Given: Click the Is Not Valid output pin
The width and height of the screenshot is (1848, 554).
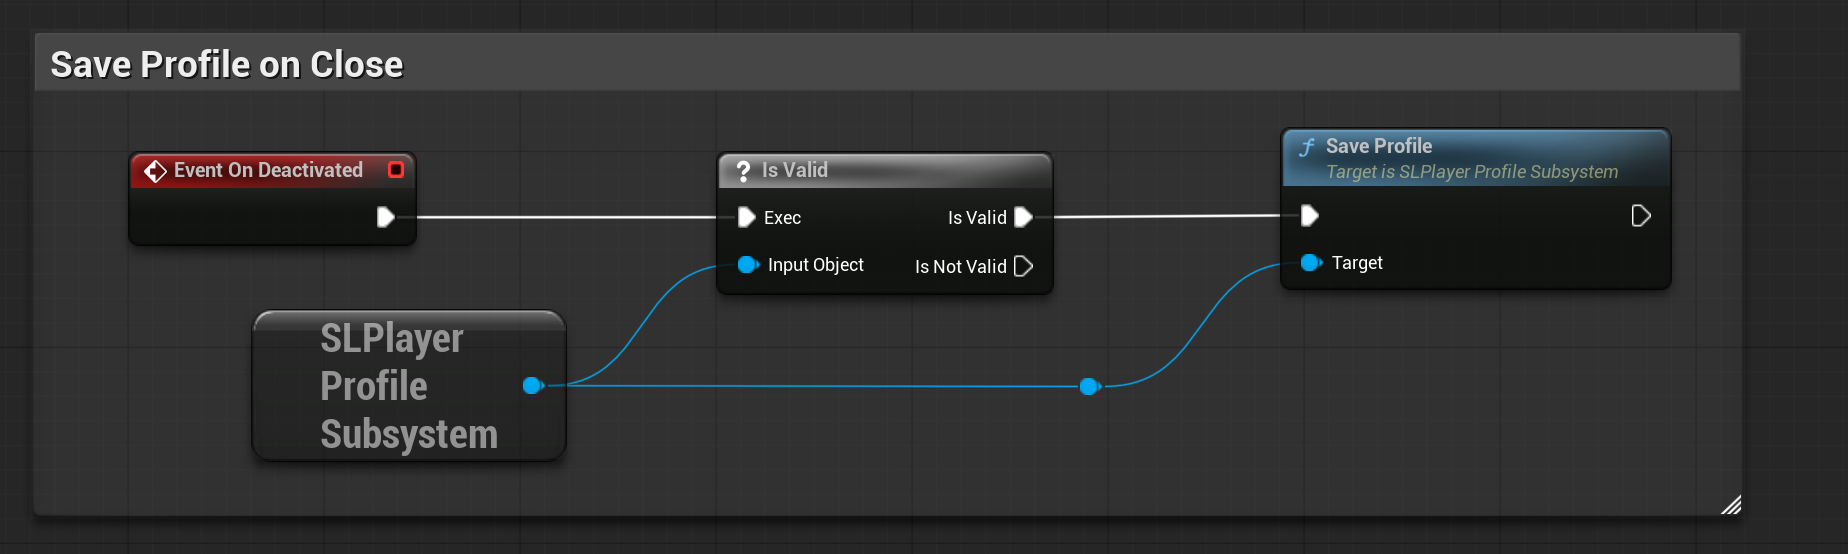Looking at the screenshot, I should pos(1023,266).
